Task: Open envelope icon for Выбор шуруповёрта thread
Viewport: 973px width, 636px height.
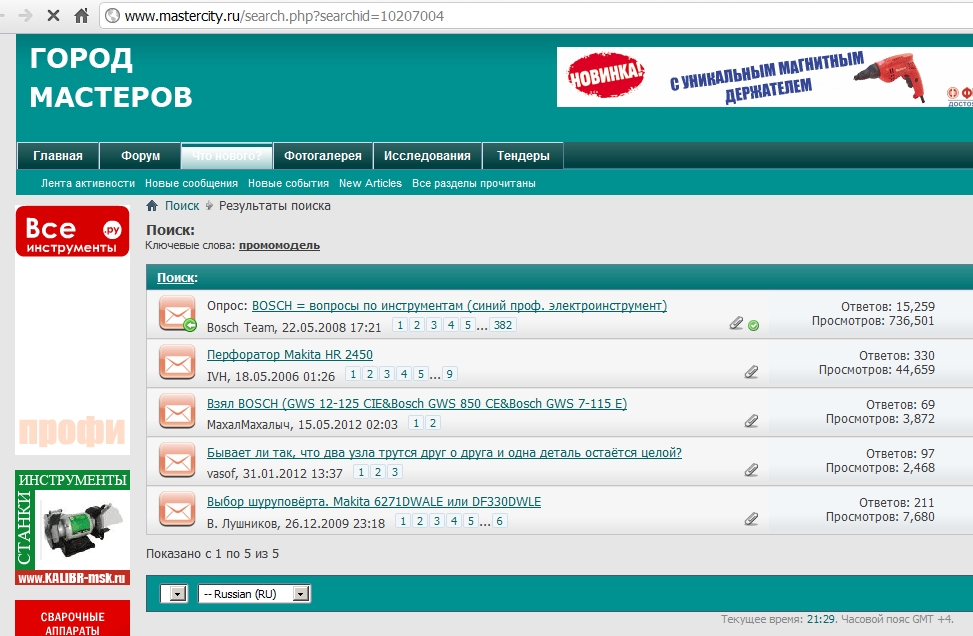Action: (177, 510)
